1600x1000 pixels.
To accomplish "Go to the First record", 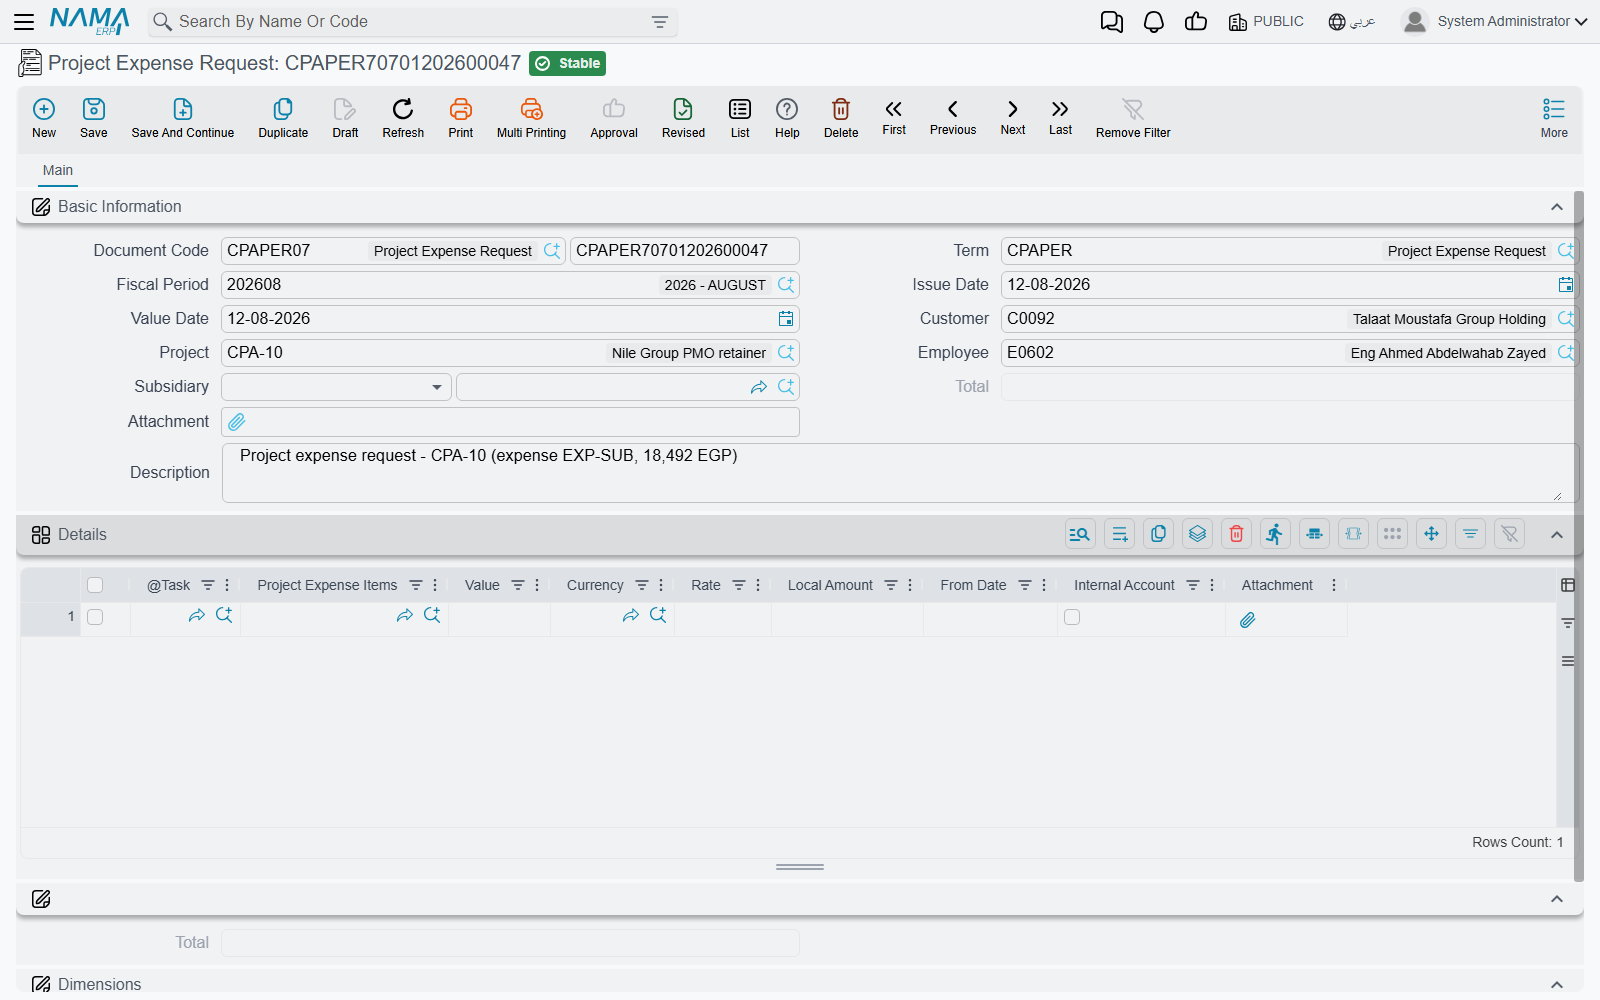I will coord(894,117).
